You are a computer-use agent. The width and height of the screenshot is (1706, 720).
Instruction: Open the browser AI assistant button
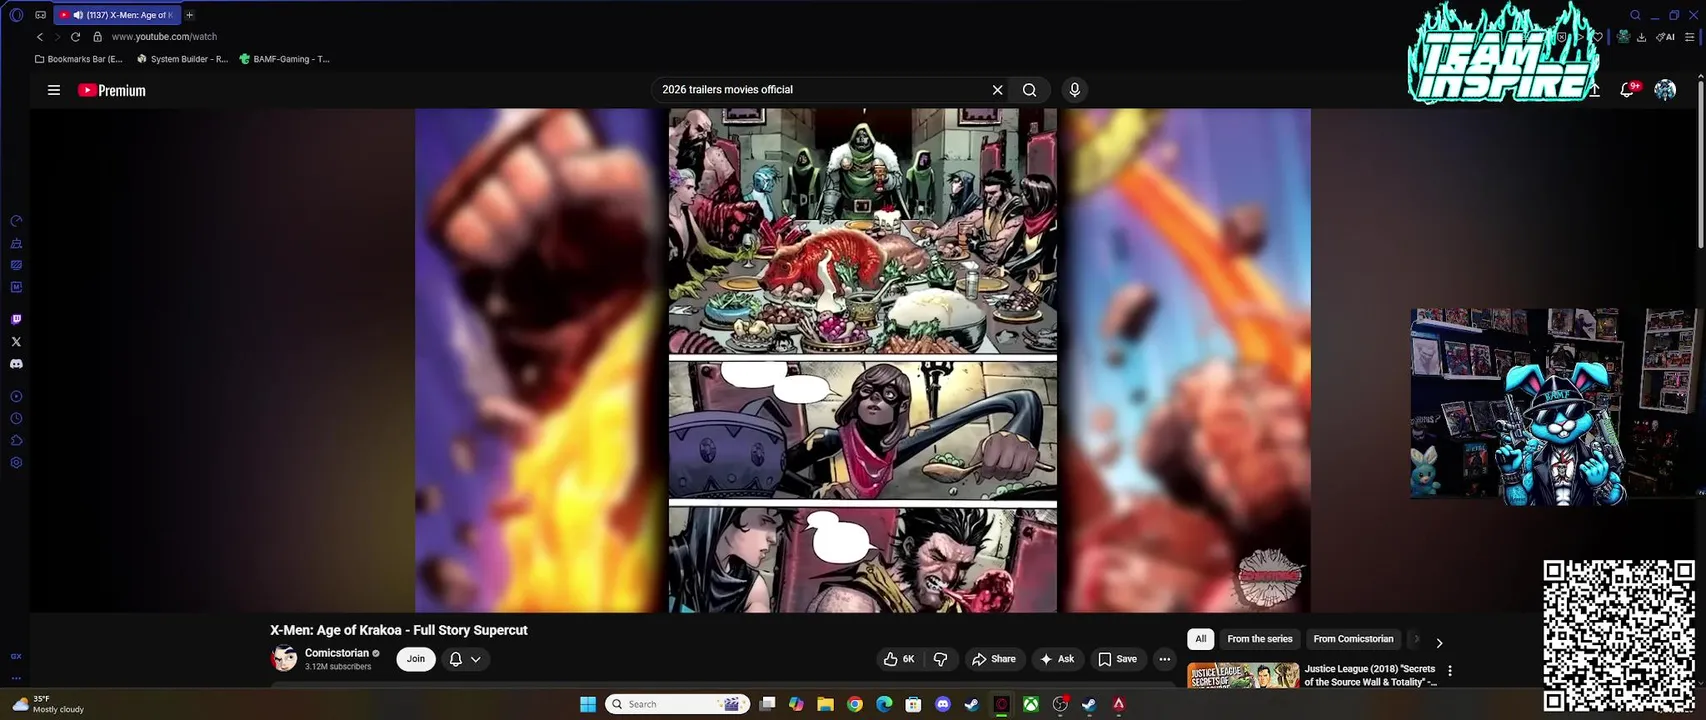(x=1665, y=37)
